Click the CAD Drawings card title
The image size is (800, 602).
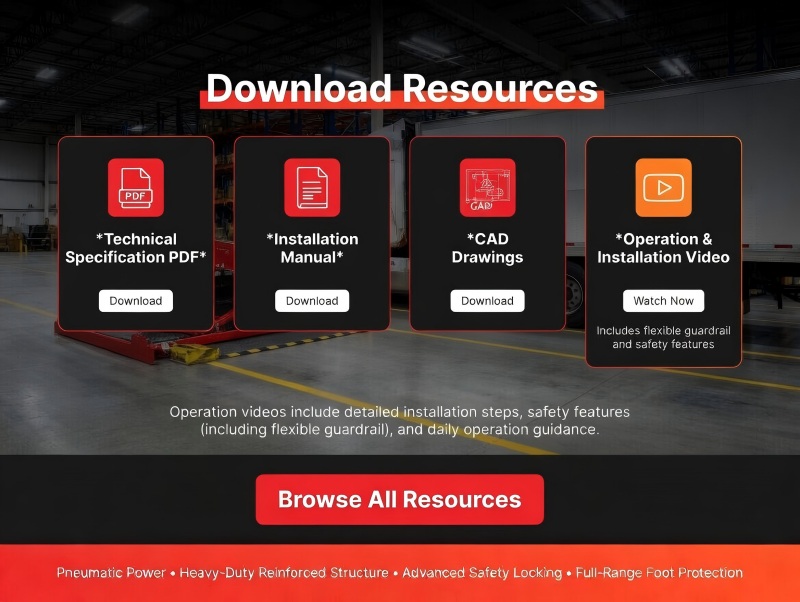[x=487, y=248]
